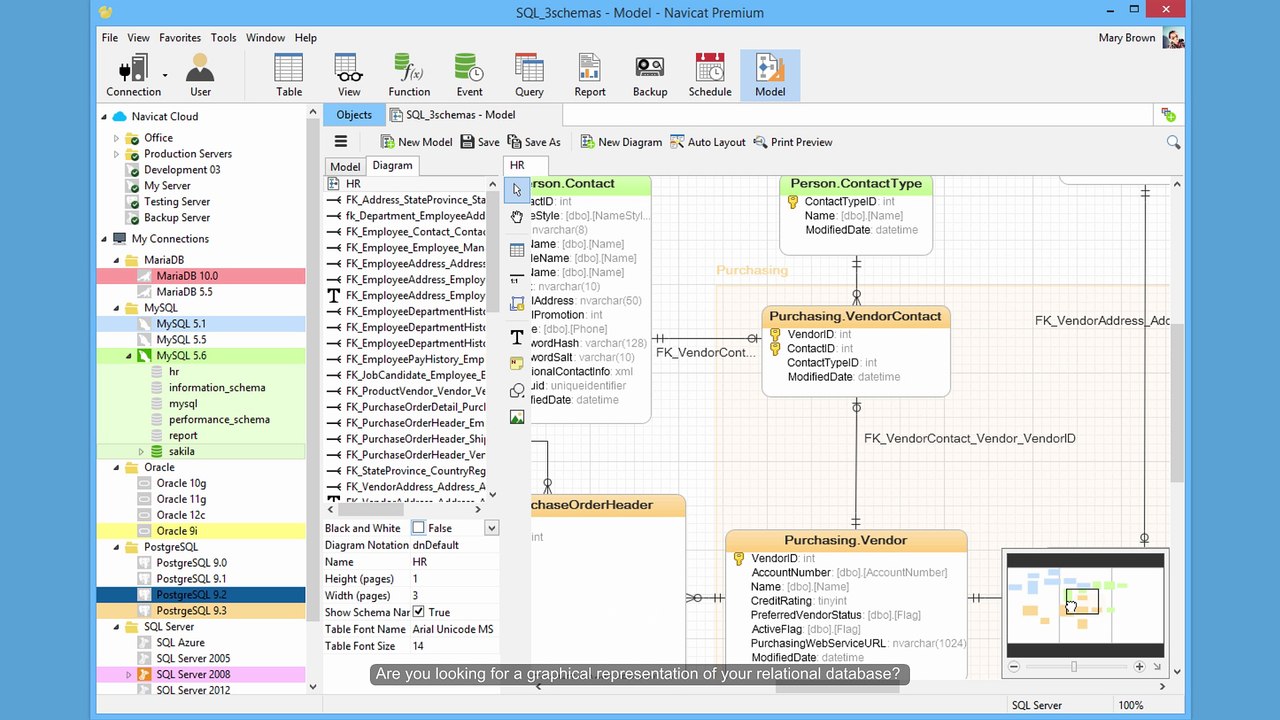Click the New Model button
Image resolution: width=1280 pixels, height=720 pixels.
point(416,142)
